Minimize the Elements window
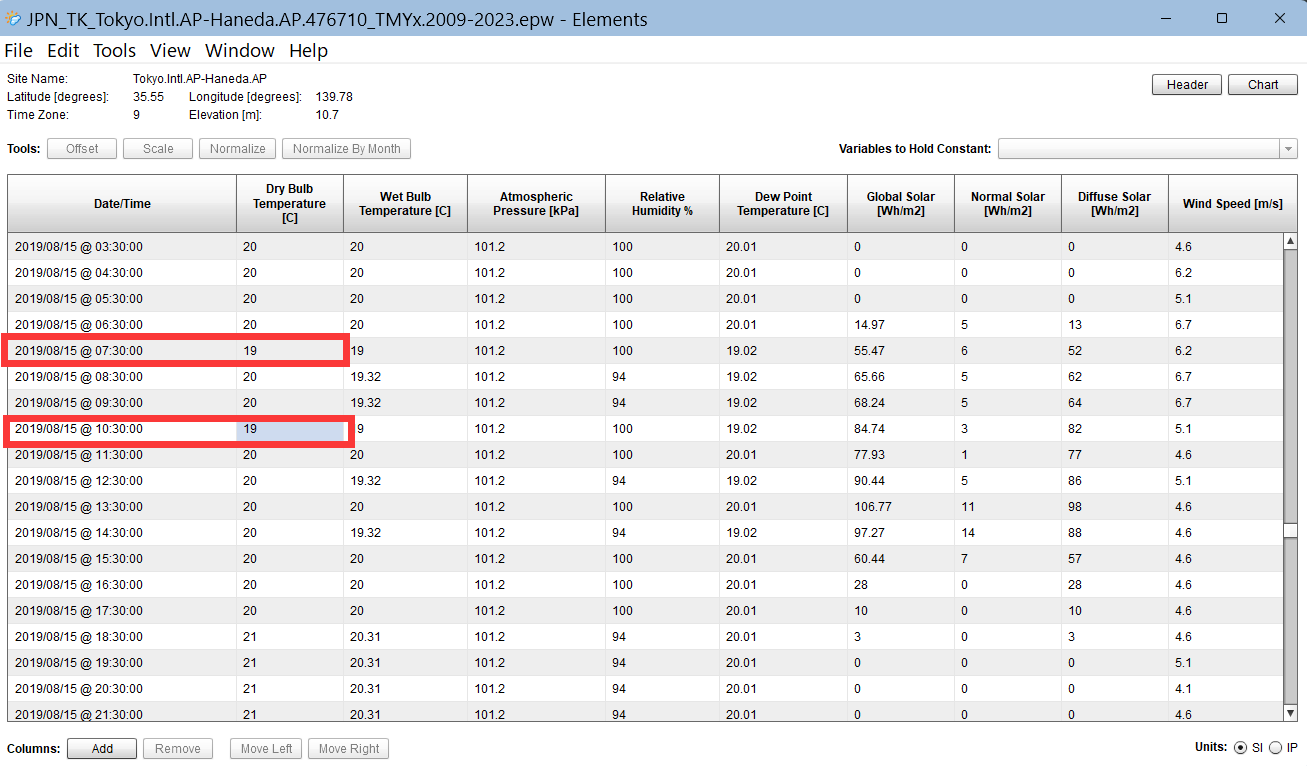This screenshot has width=1307, height=766. (1166, 19)
